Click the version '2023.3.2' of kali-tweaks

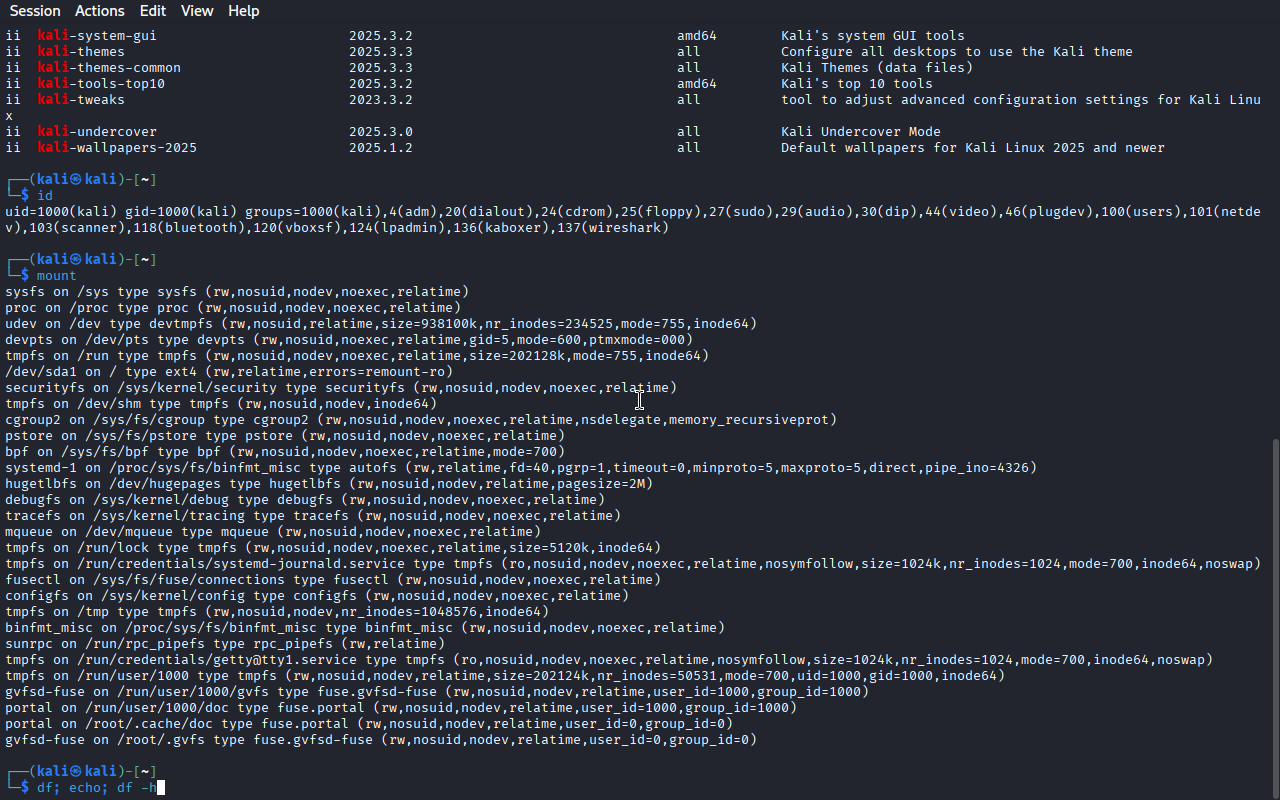coord(381,100)
